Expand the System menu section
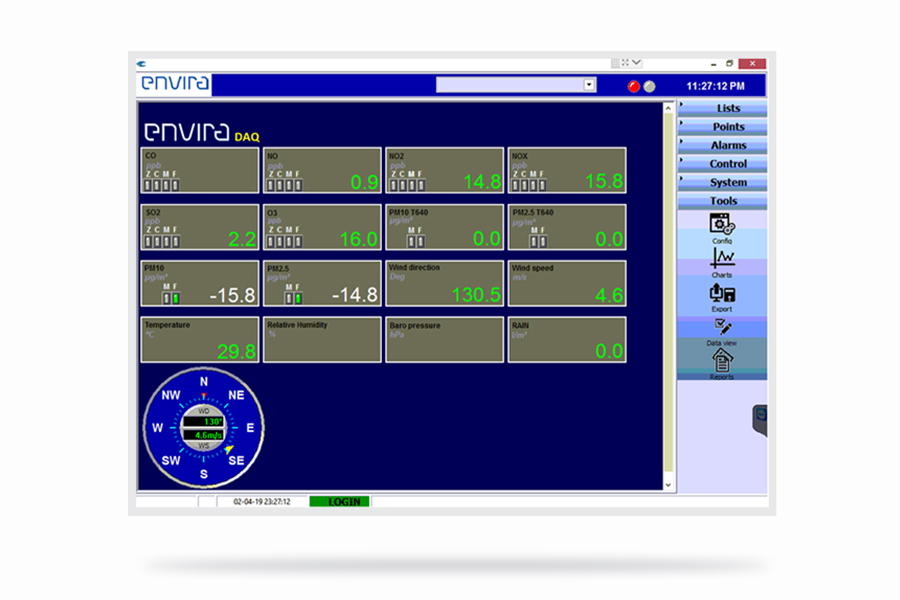Viewport: 900px width, 600px height. click(x=722, y=182)
